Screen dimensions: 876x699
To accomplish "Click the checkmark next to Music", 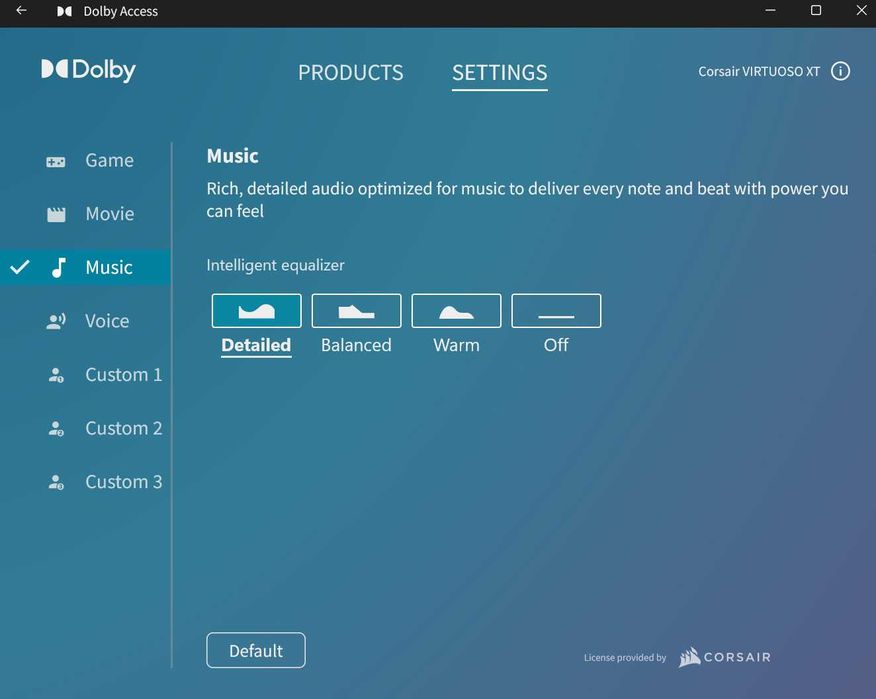I will pos(20,267).
